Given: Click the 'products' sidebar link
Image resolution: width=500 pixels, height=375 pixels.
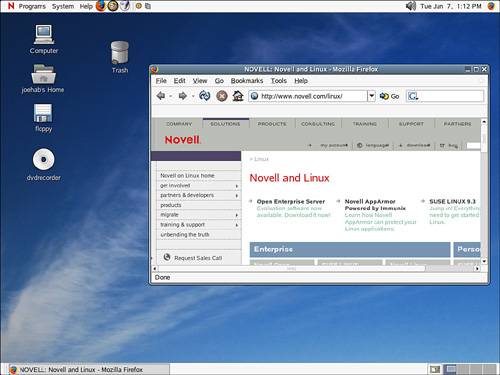Looking at the screenshot, I should (171, 205).
